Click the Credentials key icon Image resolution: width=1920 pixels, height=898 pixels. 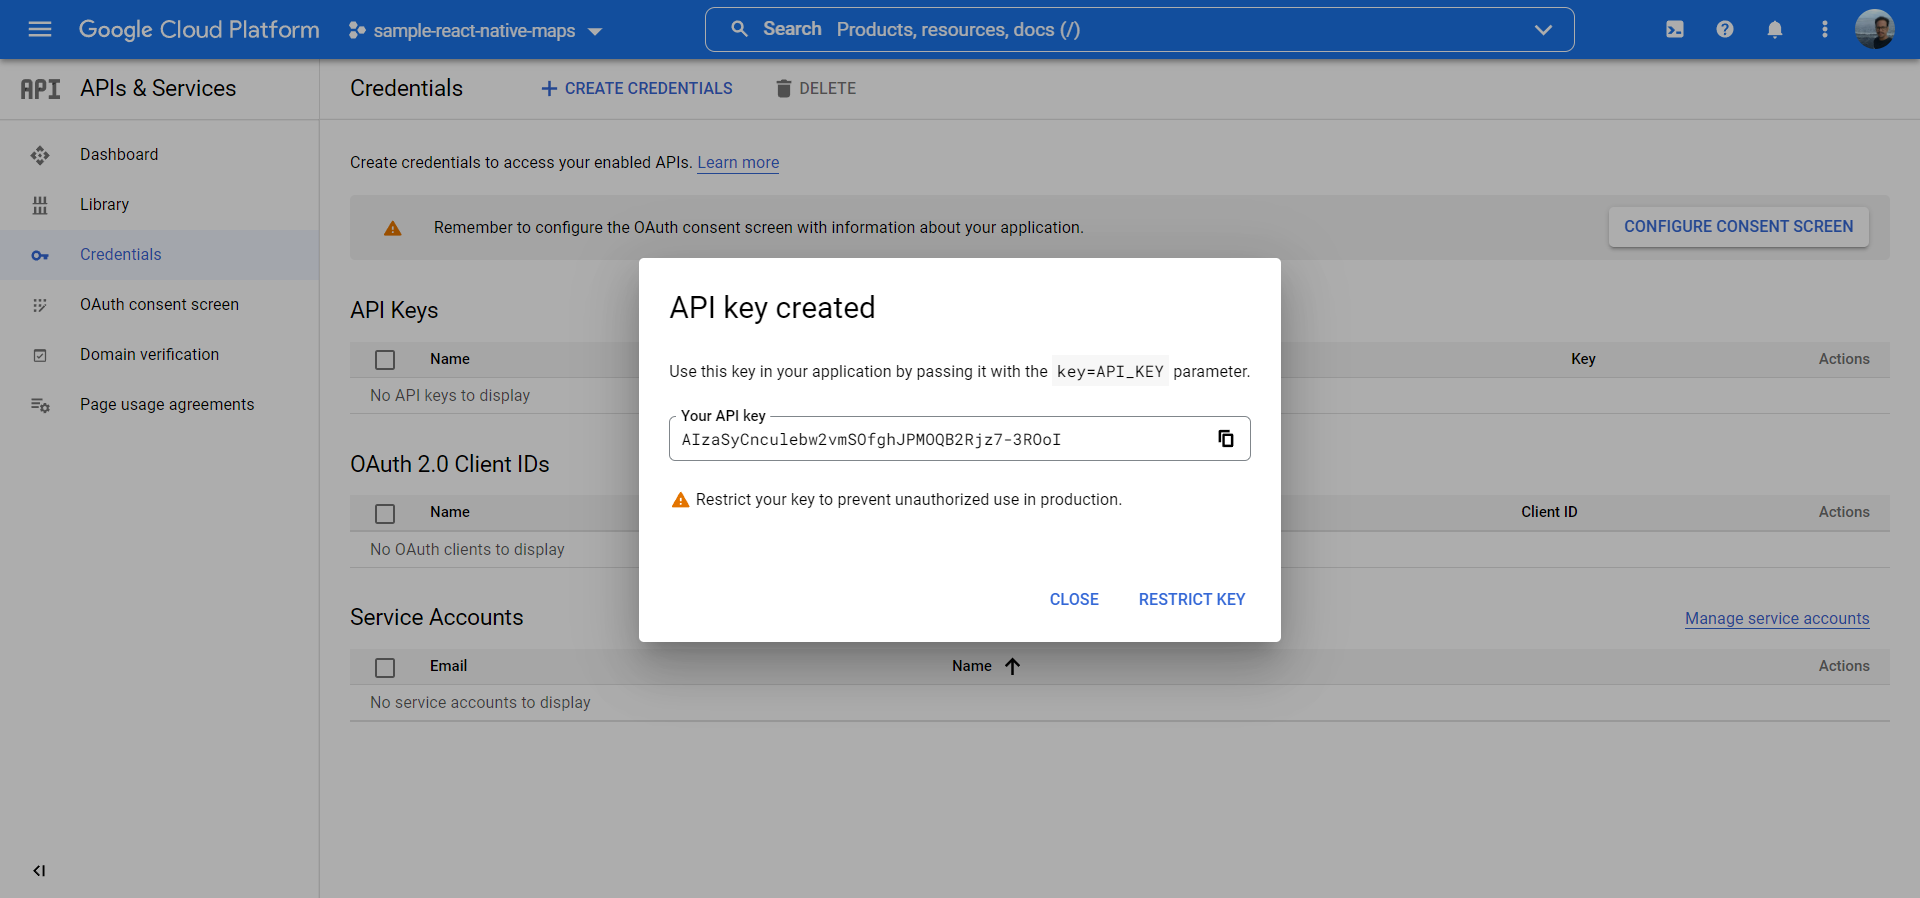pos(40,255)
